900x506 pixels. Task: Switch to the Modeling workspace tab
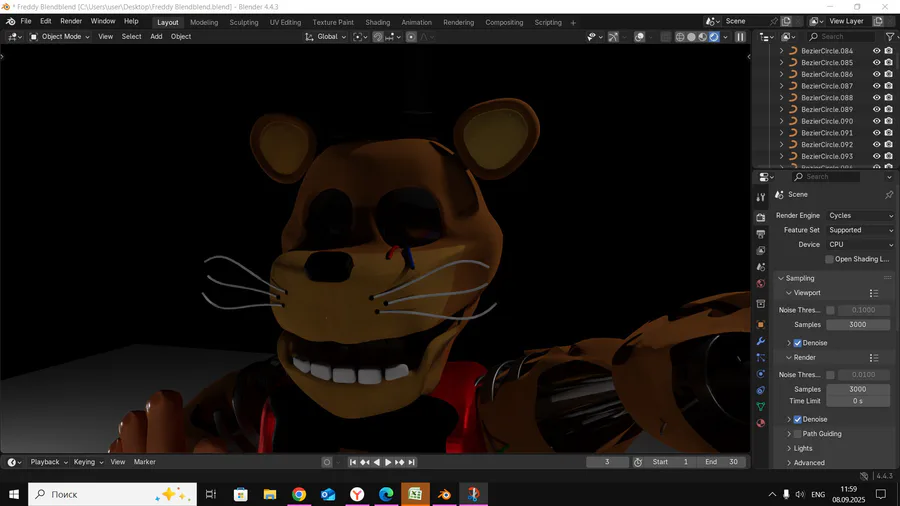point(204,22)
